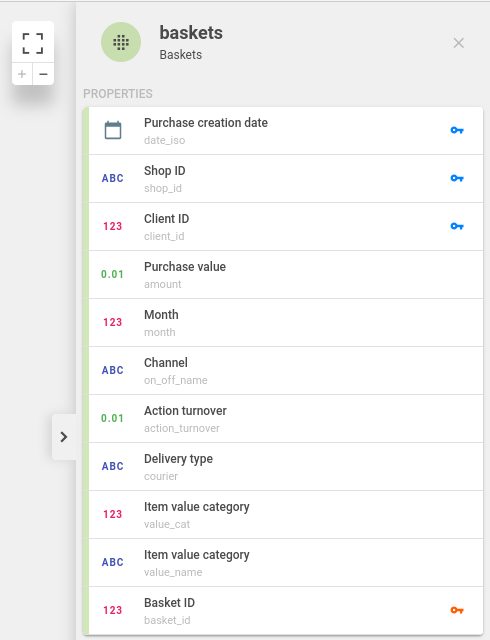Click the green baskets grid icon
This screenshot has width=490, height=640.
point(121,42)
